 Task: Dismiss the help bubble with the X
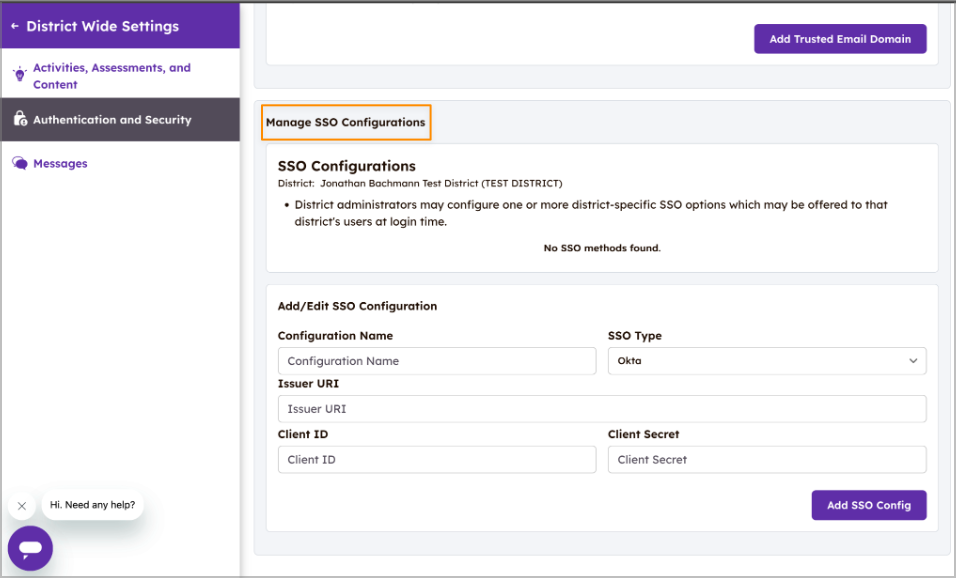coord(22,506)
